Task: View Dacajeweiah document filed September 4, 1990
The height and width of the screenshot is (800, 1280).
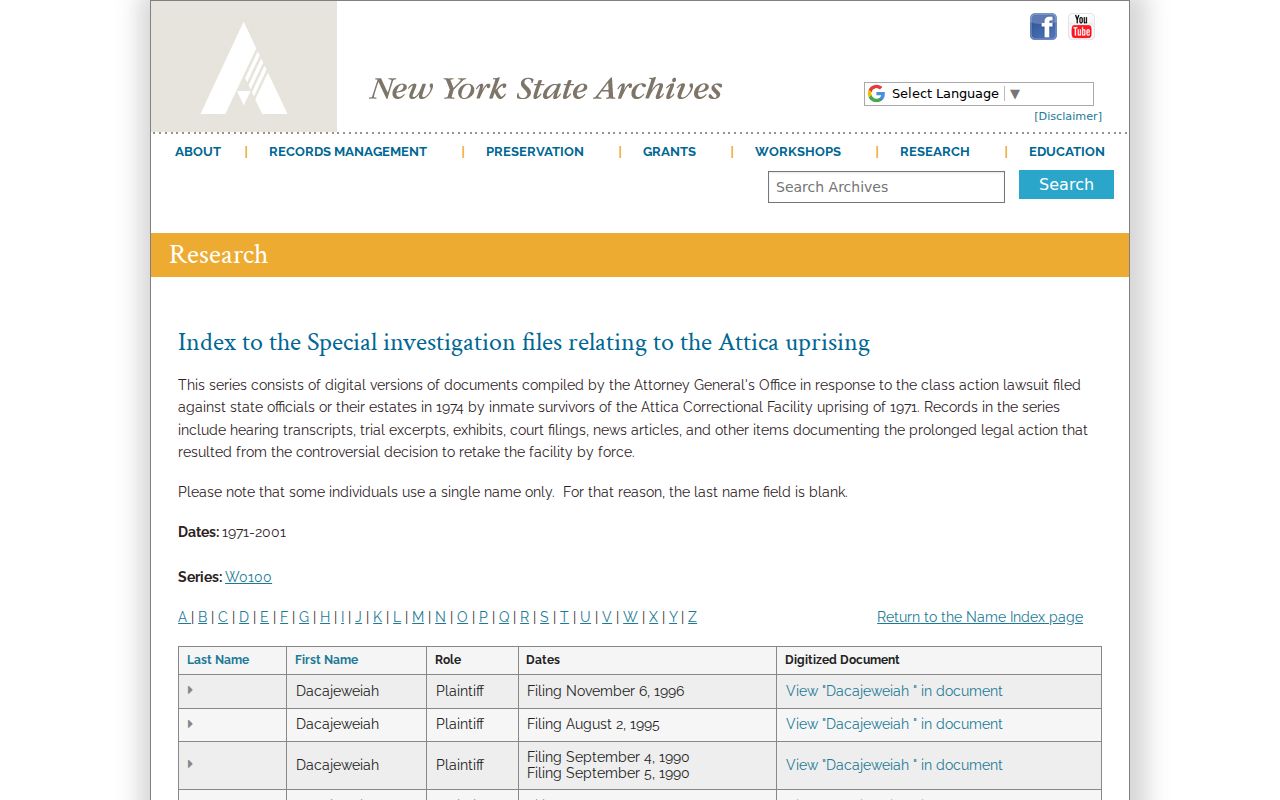Action: pos(894,765)
